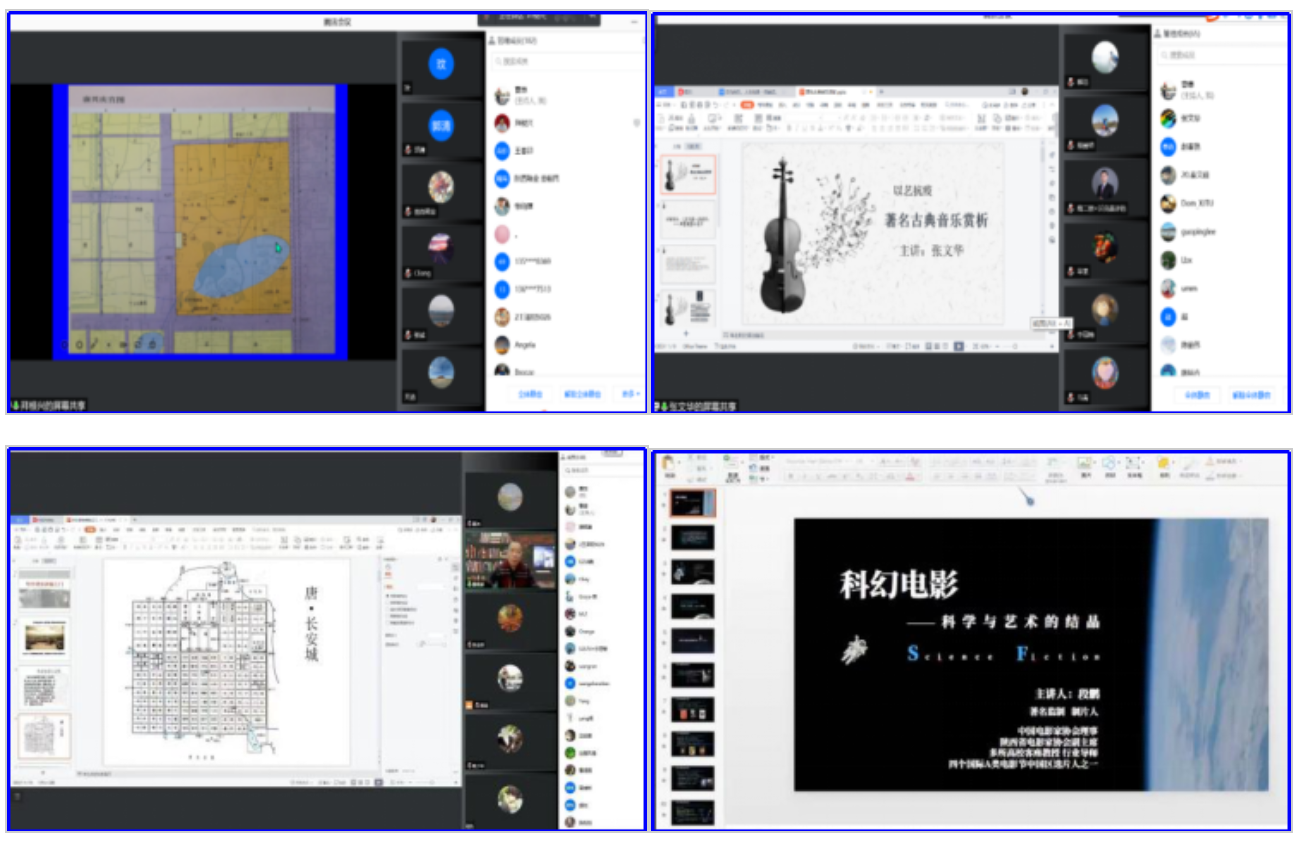Open the 更多 dropdown below the Angela member list

pyautogui.click(x=630, y=393)
